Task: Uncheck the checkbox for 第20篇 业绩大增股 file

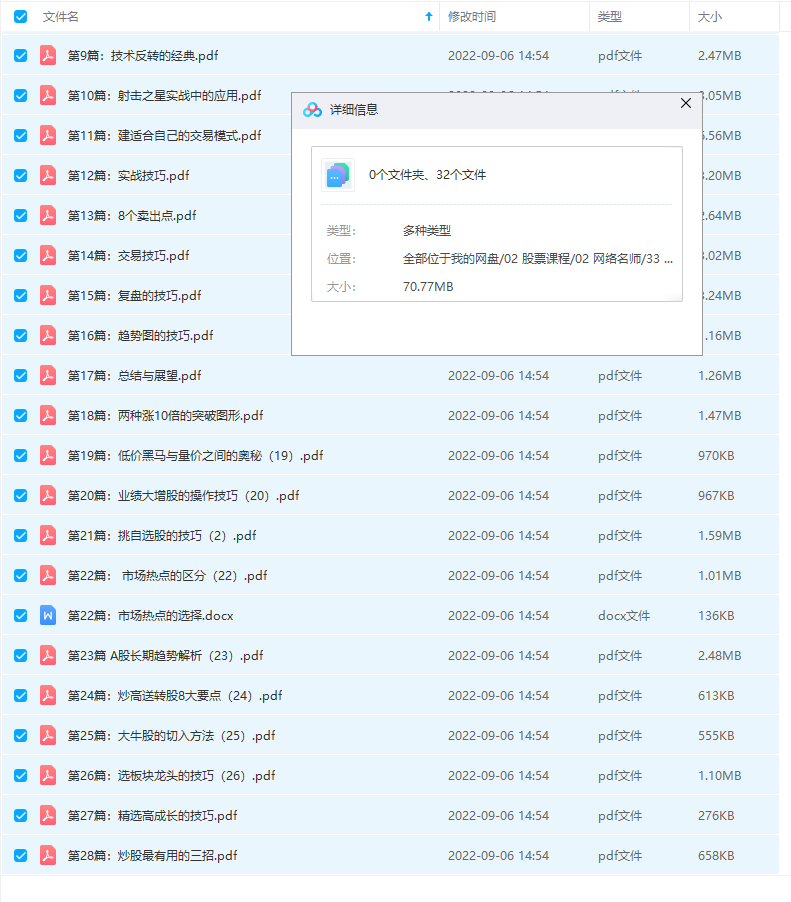Action: pos(20,495)
